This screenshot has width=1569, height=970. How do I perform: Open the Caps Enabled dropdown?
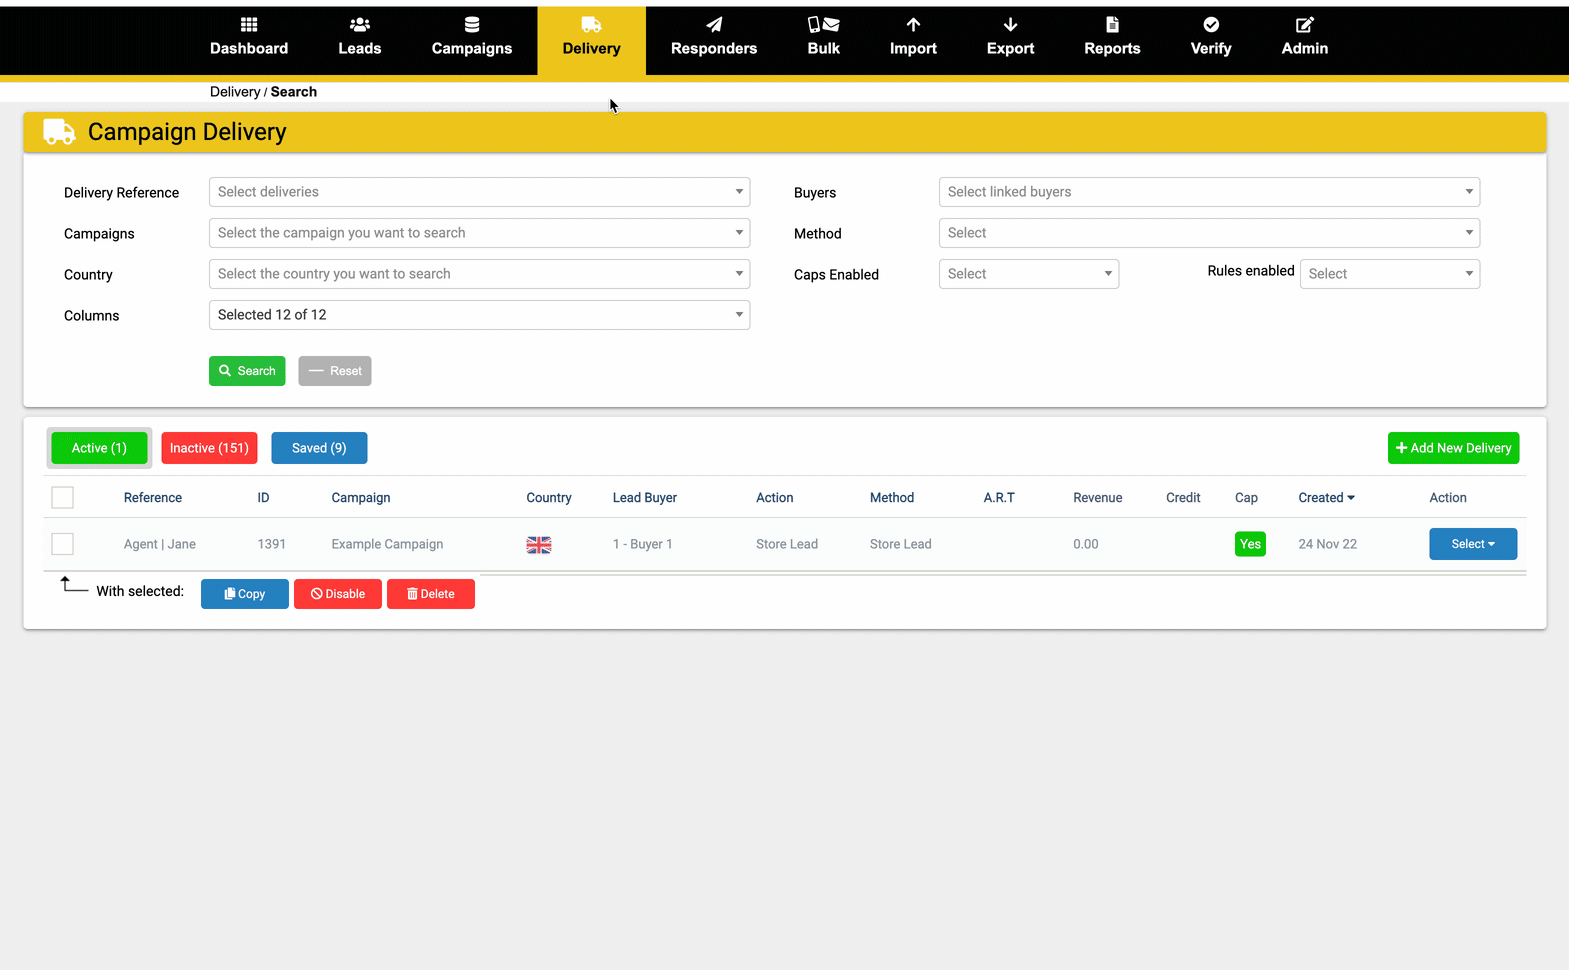1029,274
